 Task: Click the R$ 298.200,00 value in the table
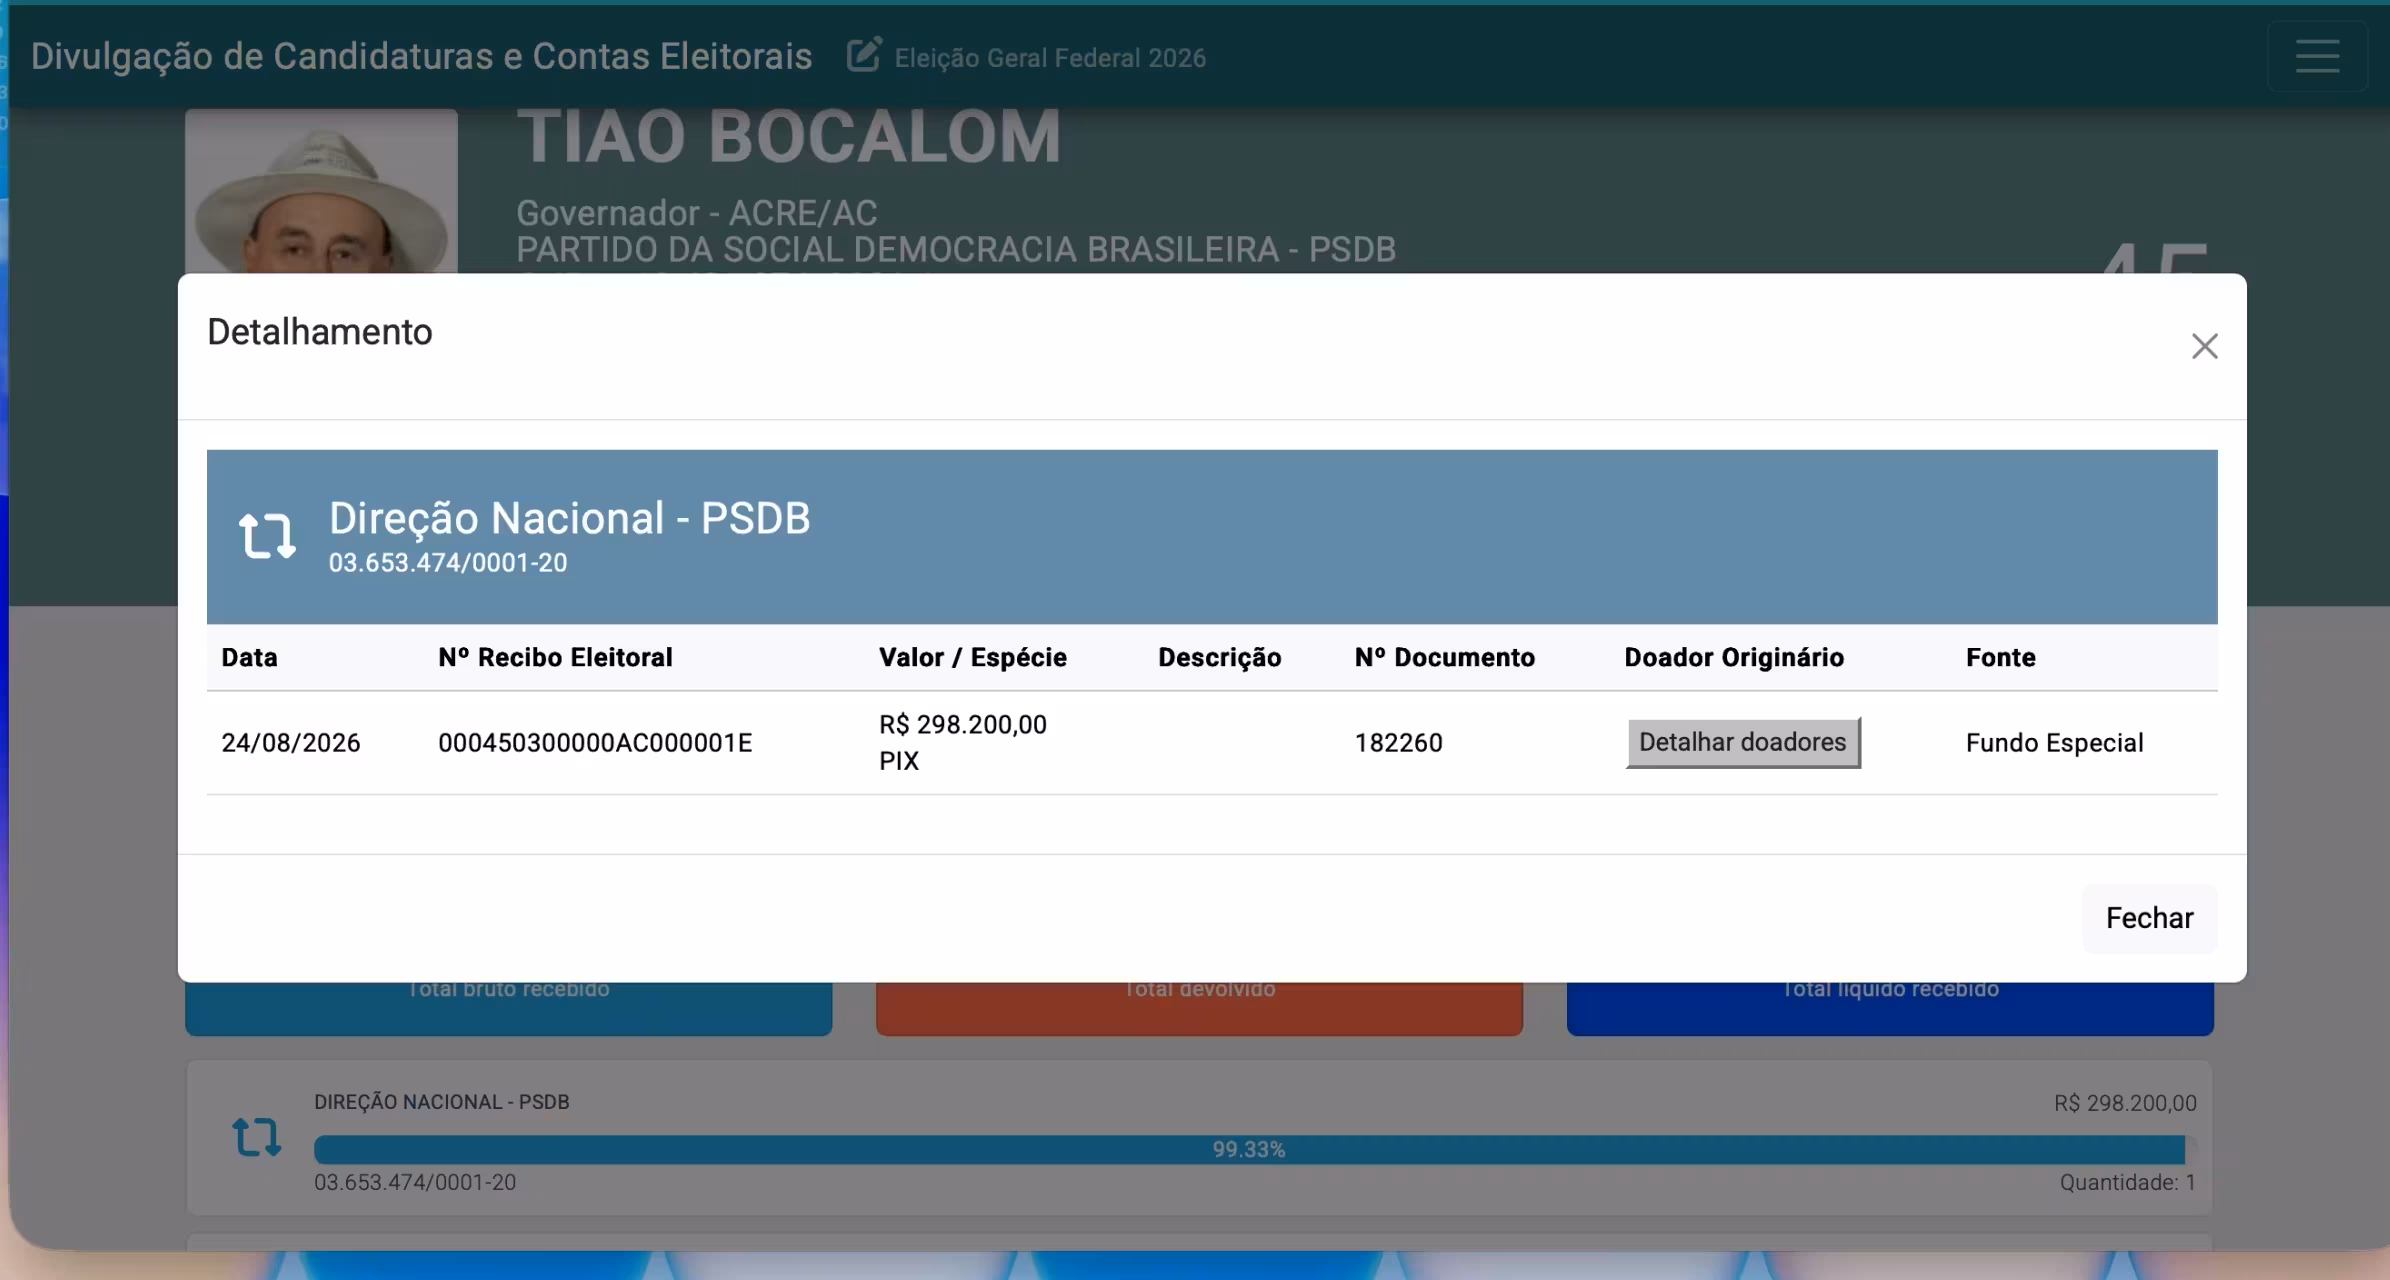963,724
